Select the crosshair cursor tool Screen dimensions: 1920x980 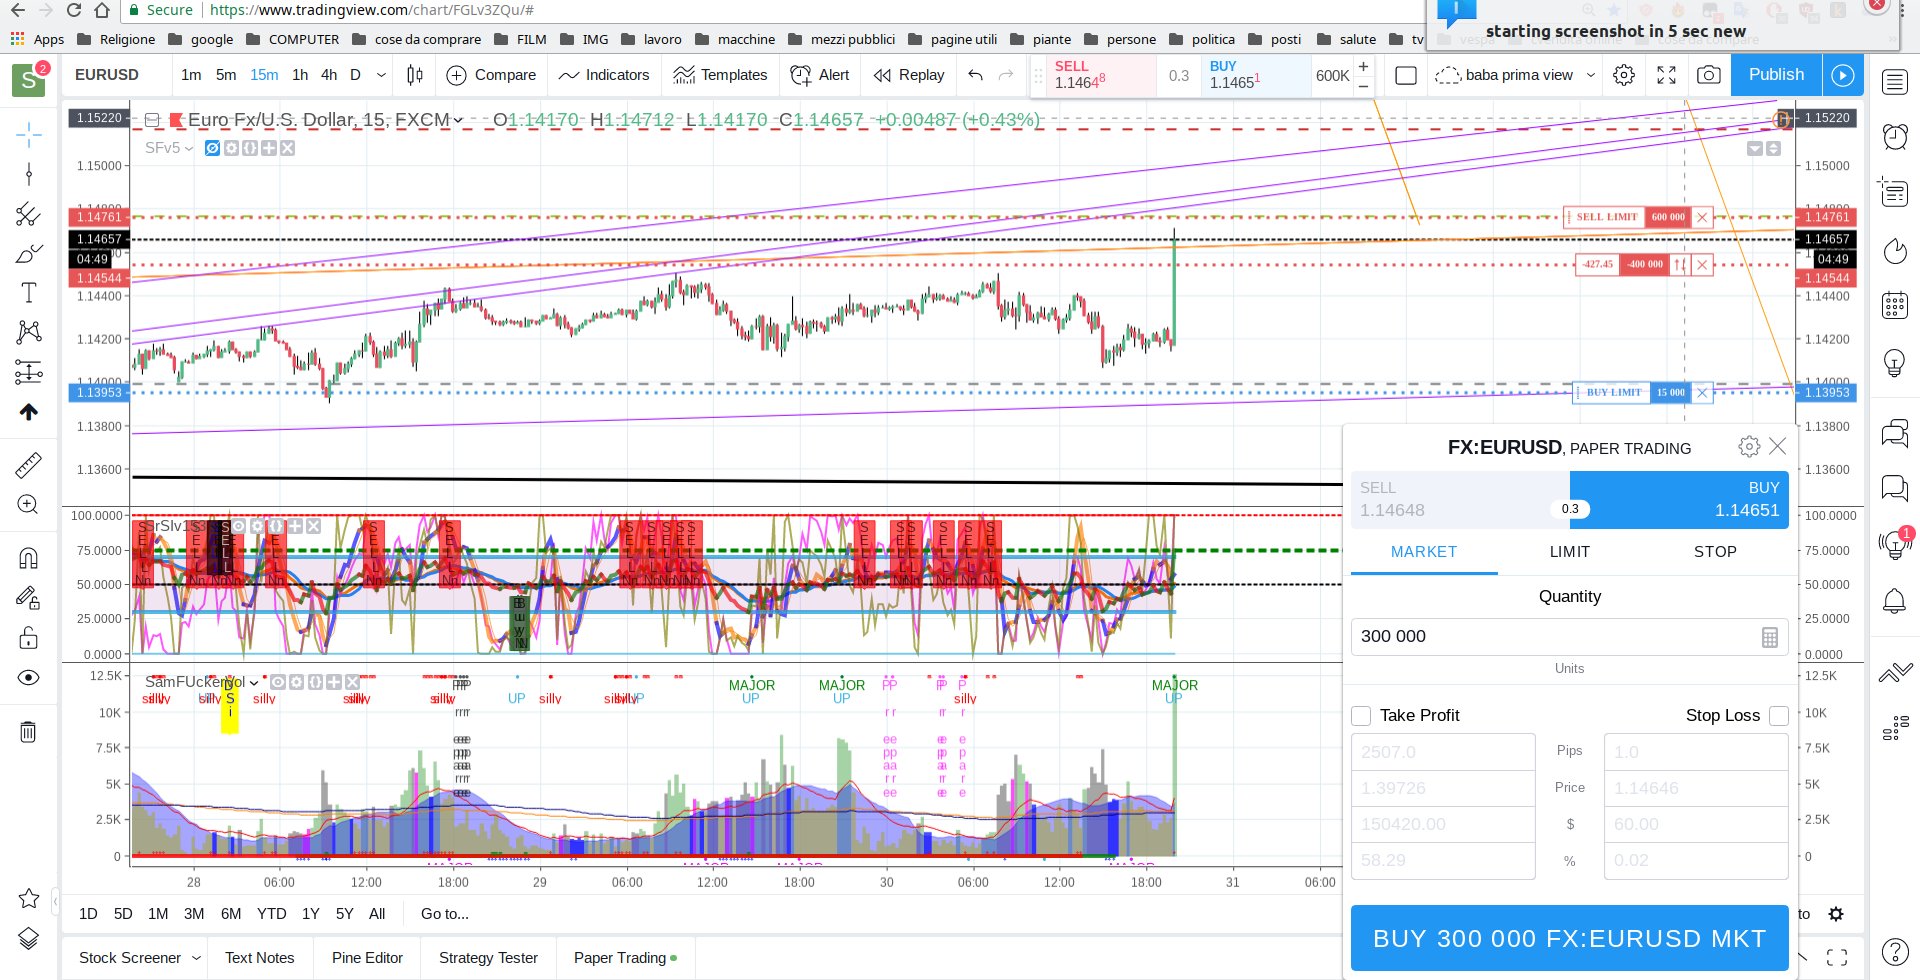[x=29, y=134]
